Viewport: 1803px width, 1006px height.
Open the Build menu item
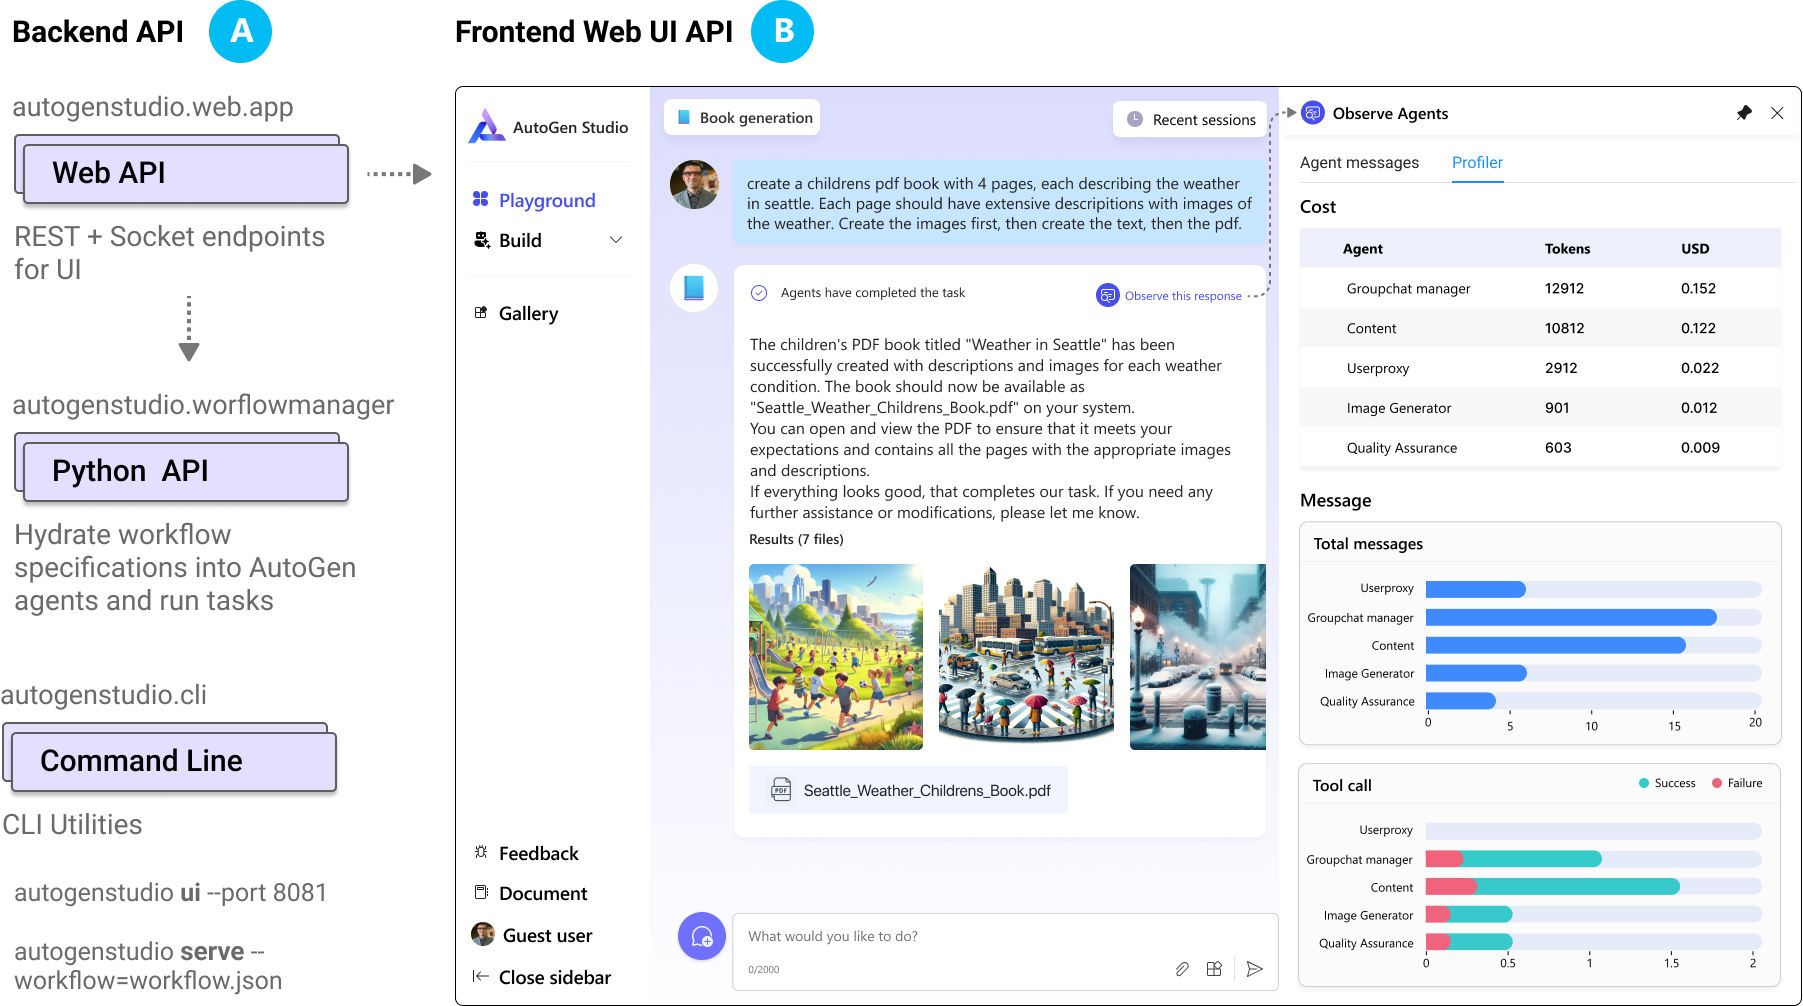tap(548, 240)
